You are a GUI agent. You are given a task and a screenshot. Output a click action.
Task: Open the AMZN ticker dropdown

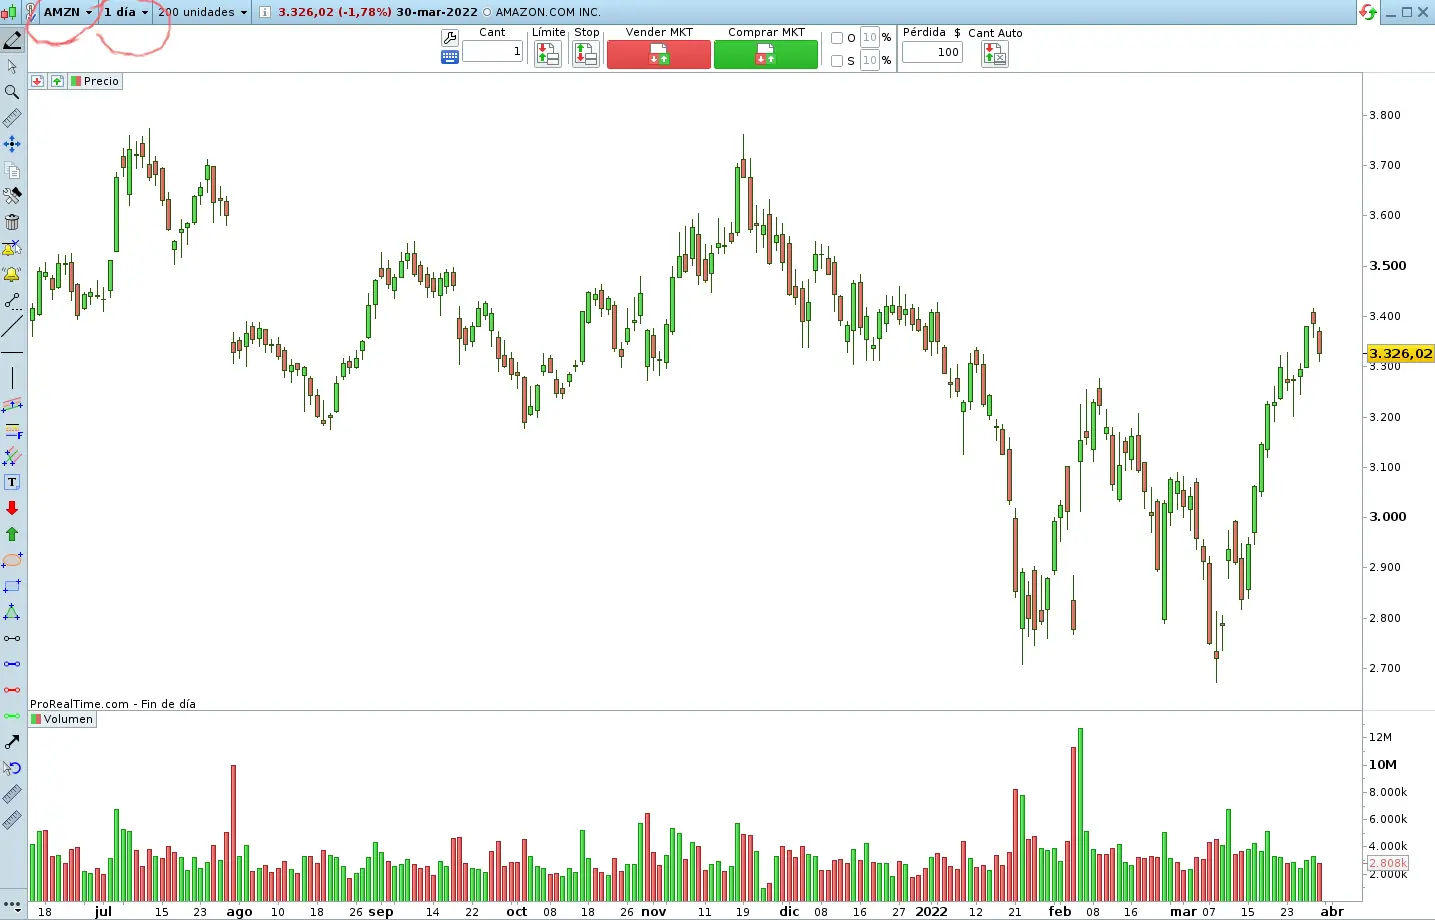click(x=68, y=12)
